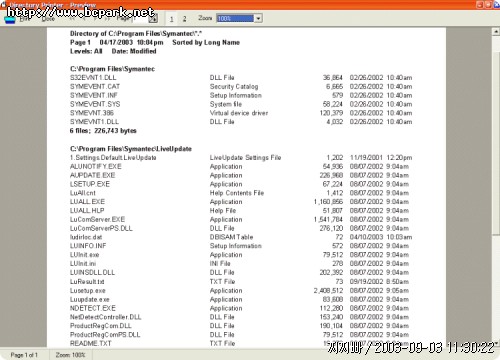Click the 'Levels: All' text
This screenshot has height=360, width=500.
click(x=86, y=51)
